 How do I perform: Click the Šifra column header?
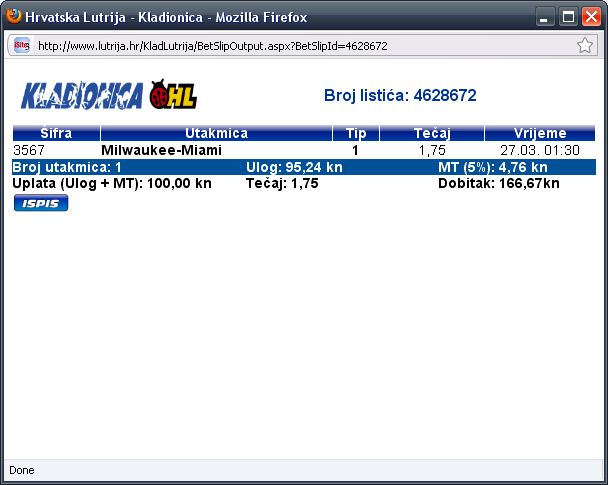pos(56,133)
